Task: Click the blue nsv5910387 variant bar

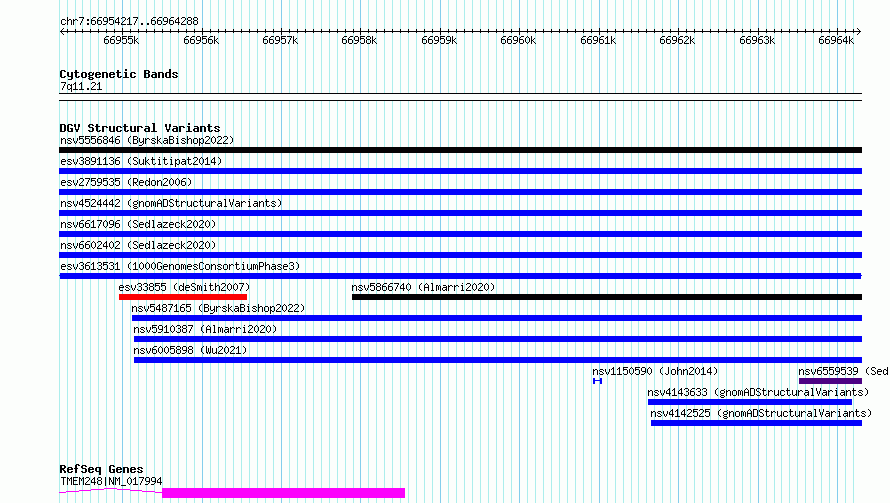Action: click(x=498, y=339)
